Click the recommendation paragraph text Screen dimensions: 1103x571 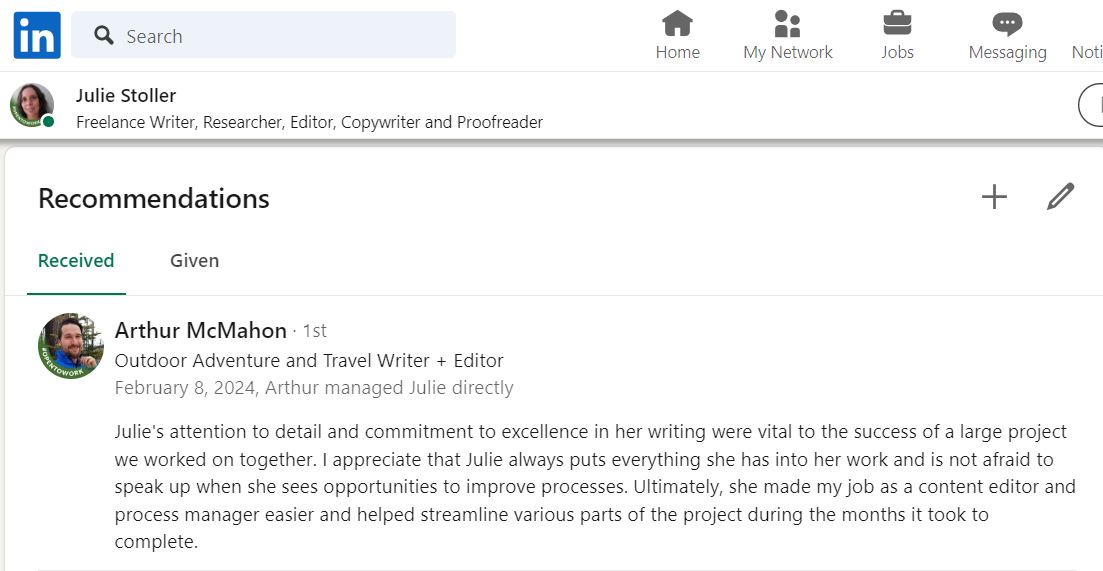click(595, 487)
